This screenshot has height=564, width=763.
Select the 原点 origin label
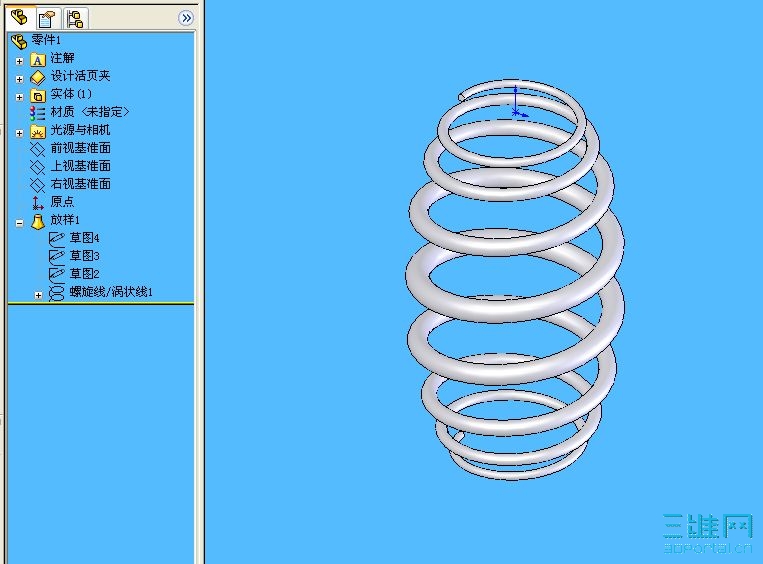[x=62, y=201]
